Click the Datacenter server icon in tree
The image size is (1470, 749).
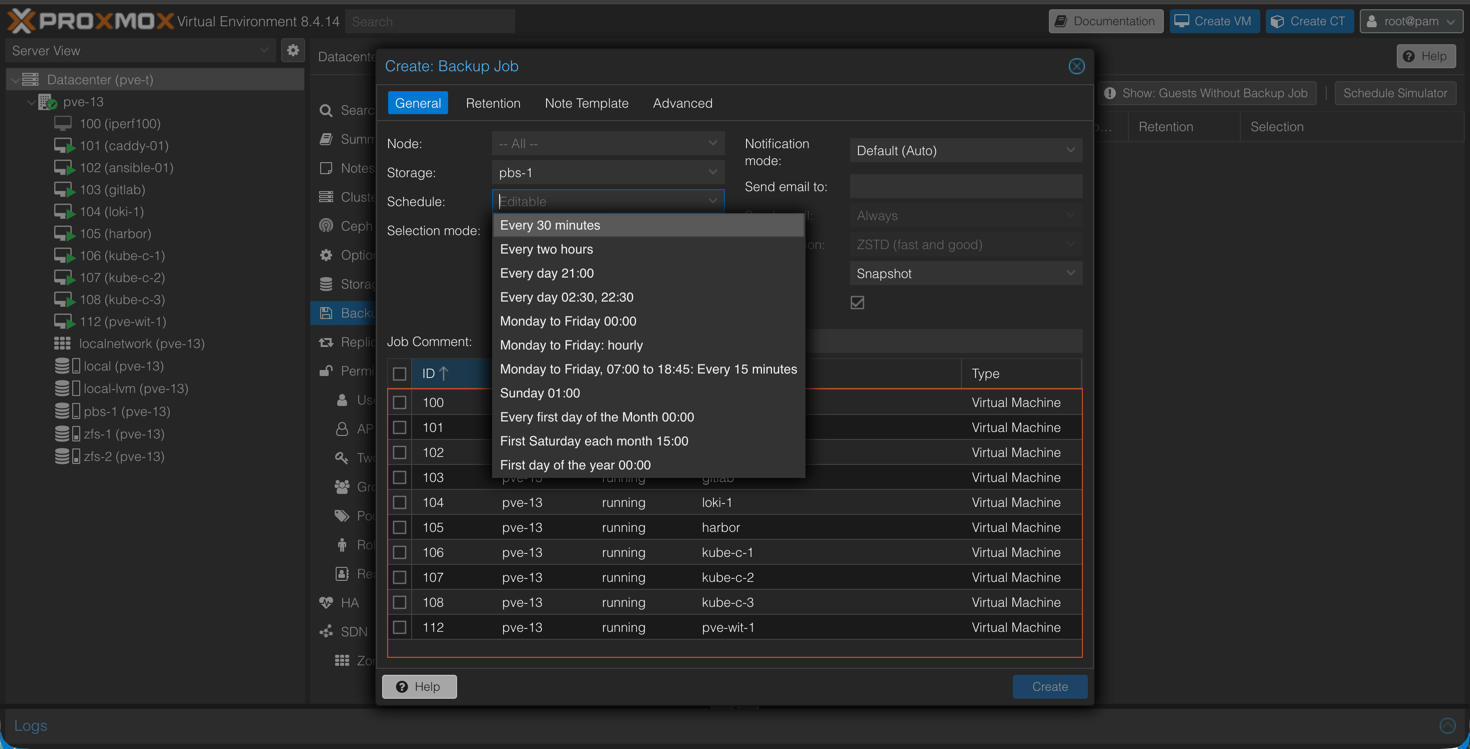pos(31,79)
